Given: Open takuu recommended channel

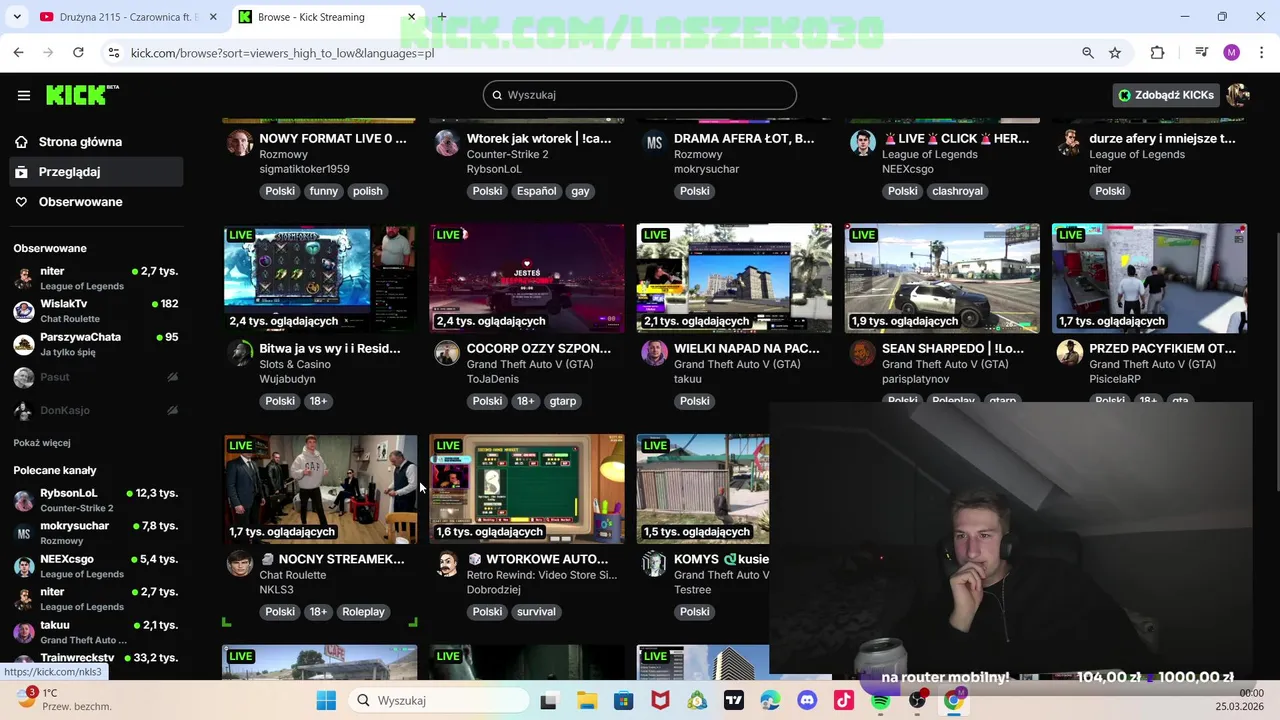Looking at the screenshot, I should pos(95,632).
